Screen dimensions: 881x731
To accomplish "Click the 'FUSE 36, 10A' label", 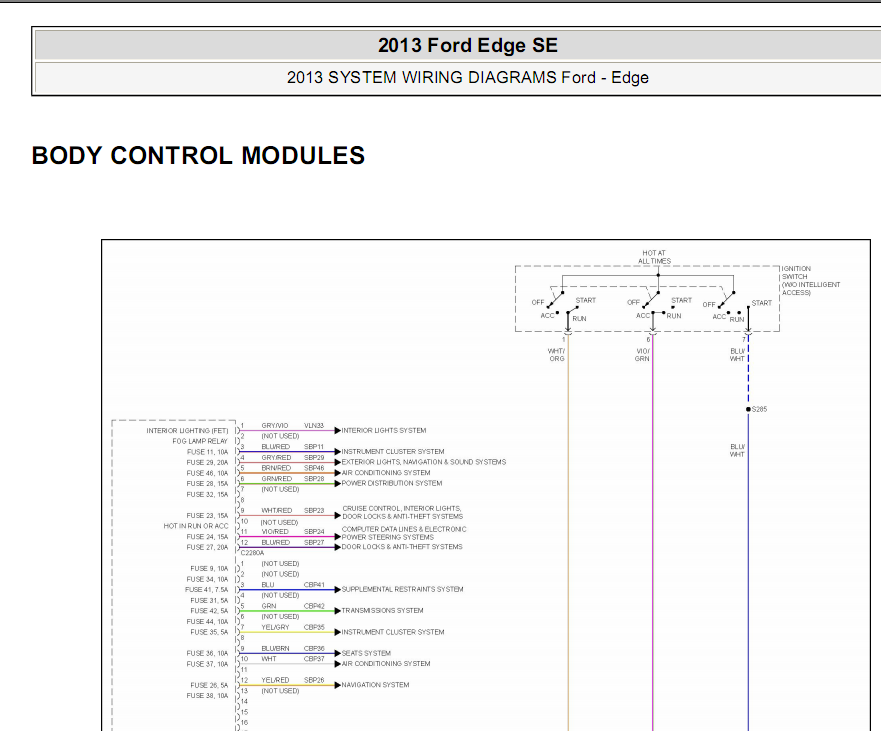I will pos(207,653).
